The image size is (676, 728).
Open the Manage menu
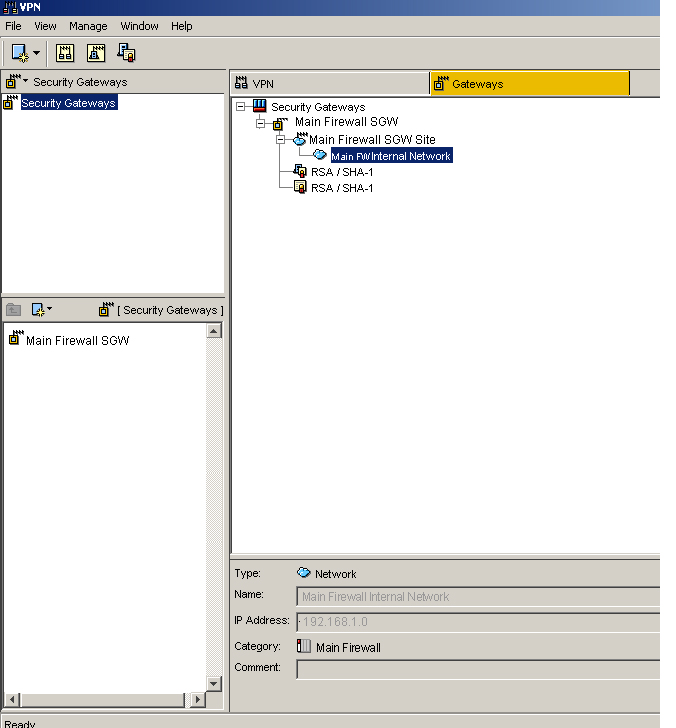[88, 26]
